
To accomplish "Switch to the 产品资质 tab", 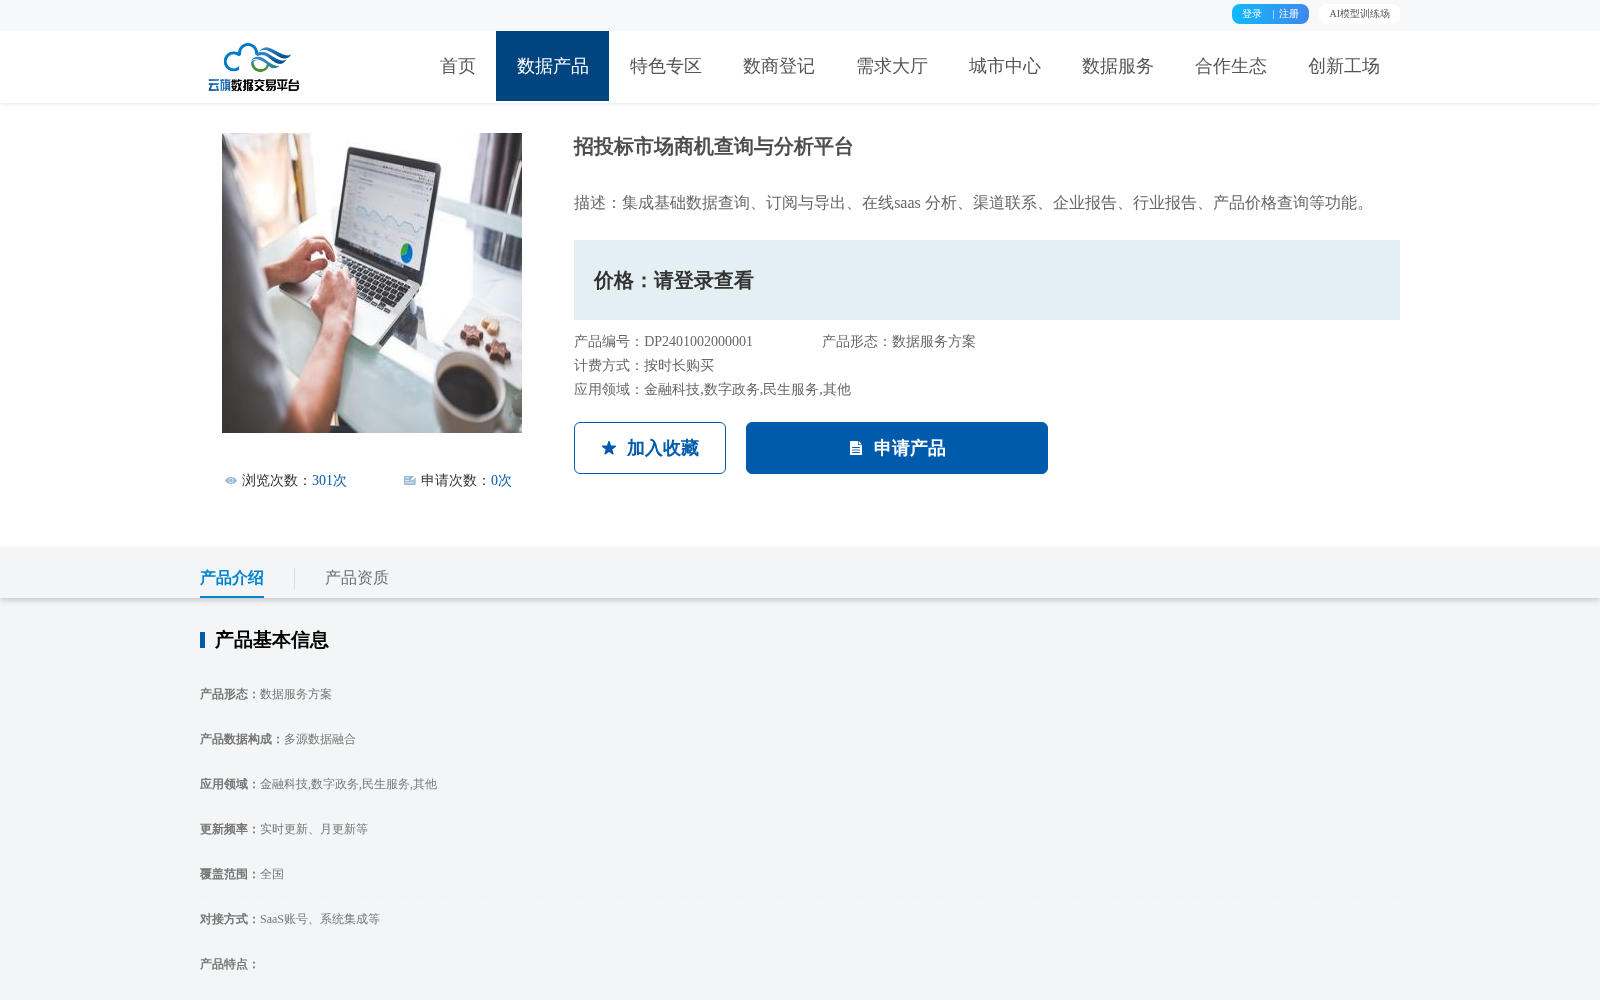I will pos(357,578).
